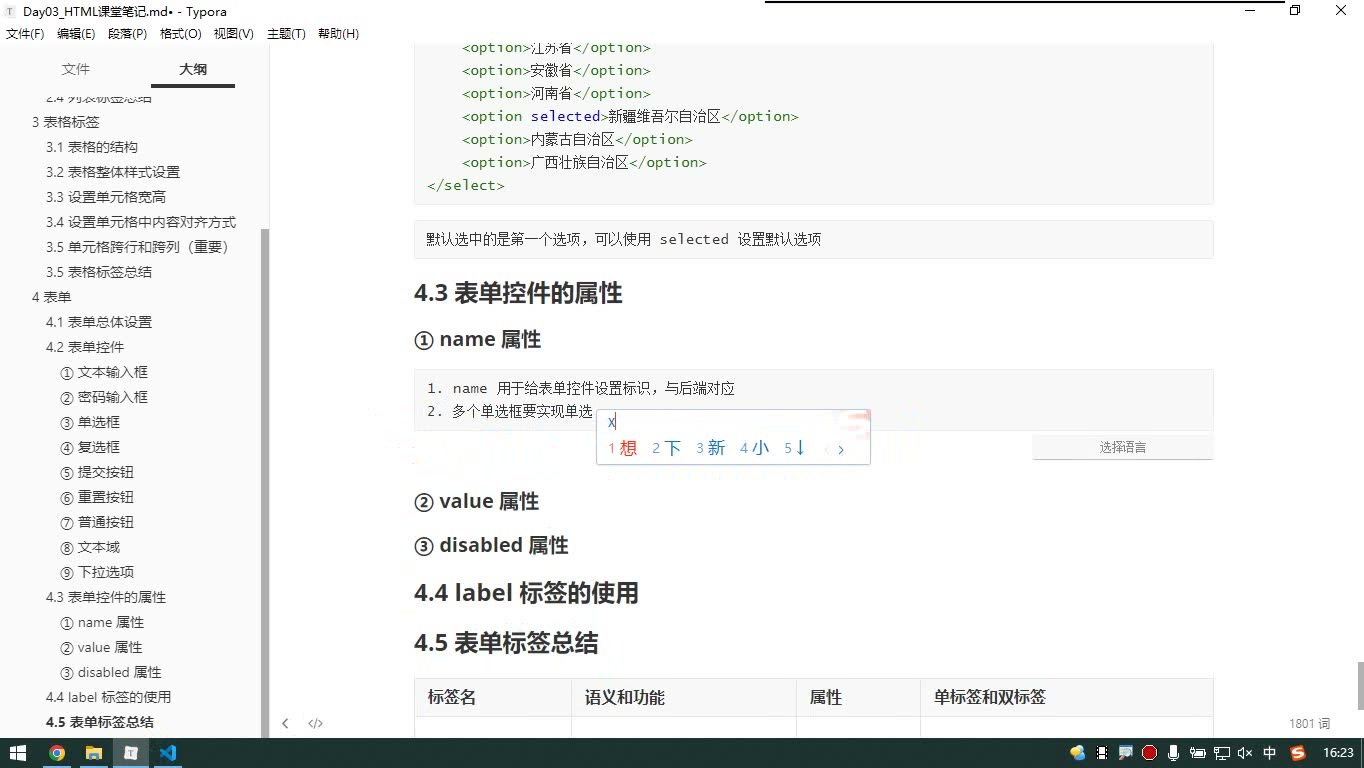The width and height of the screenshot is (1364, 768).
Task: Open the Windows Start menu
Action: click(x=18, y=753)
